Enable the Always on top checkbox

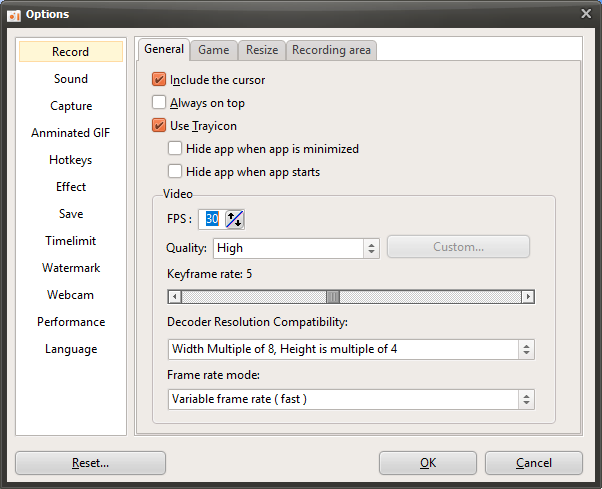159,103
